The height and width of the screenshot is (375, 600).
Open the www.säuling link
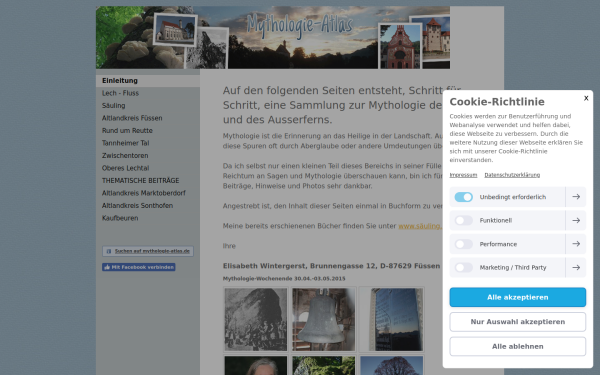click(420, 226)
